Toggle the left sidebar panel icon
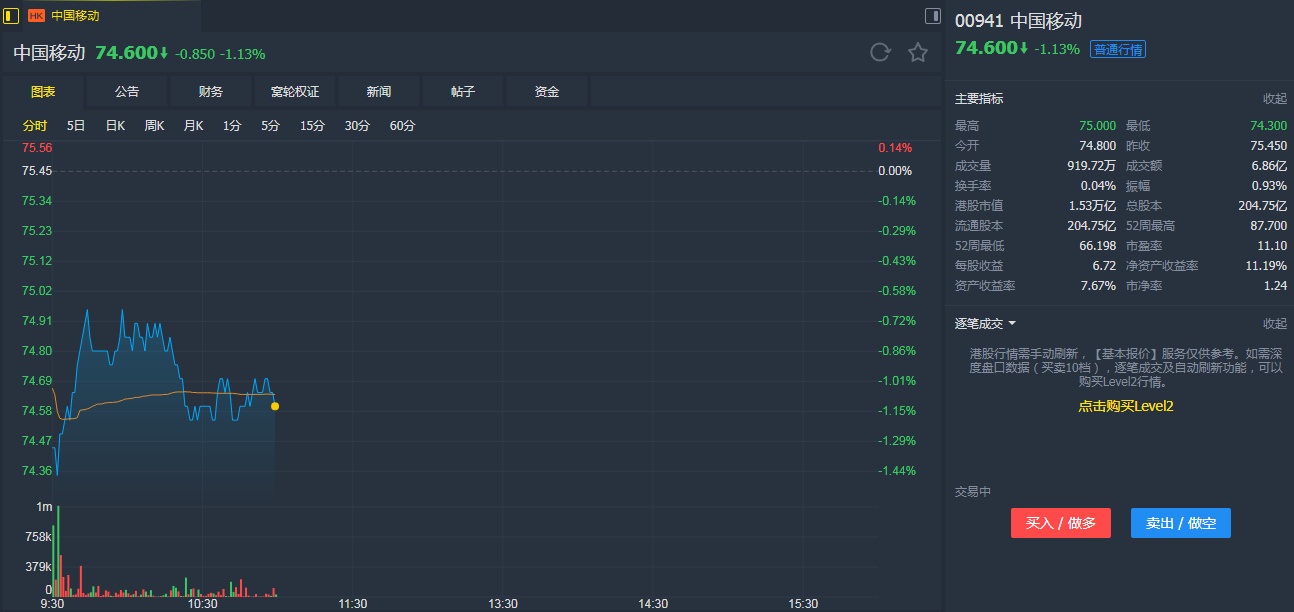Image resolution: width=1294 pixels, height=612 pixels. click(x=12, y=15)
